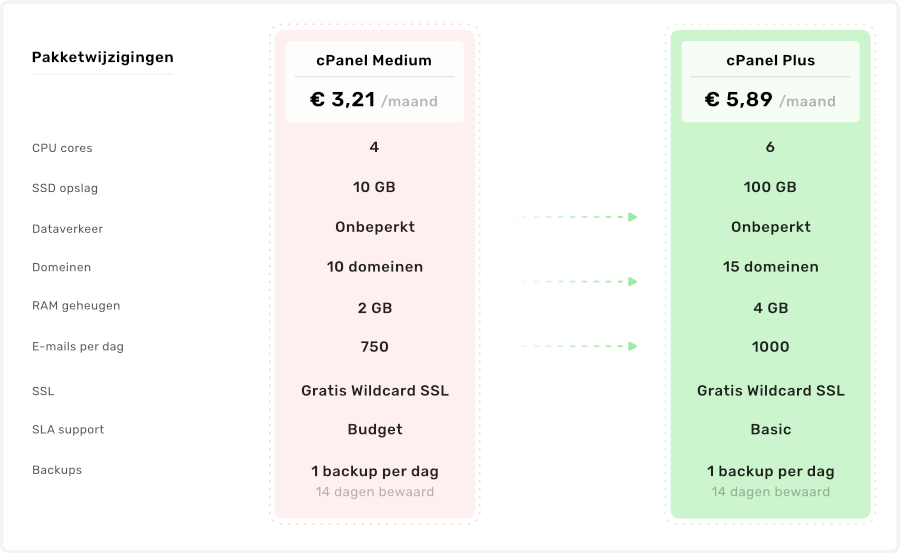
Task: Click the top dashed green arrow
Action: tap(574, 216)
